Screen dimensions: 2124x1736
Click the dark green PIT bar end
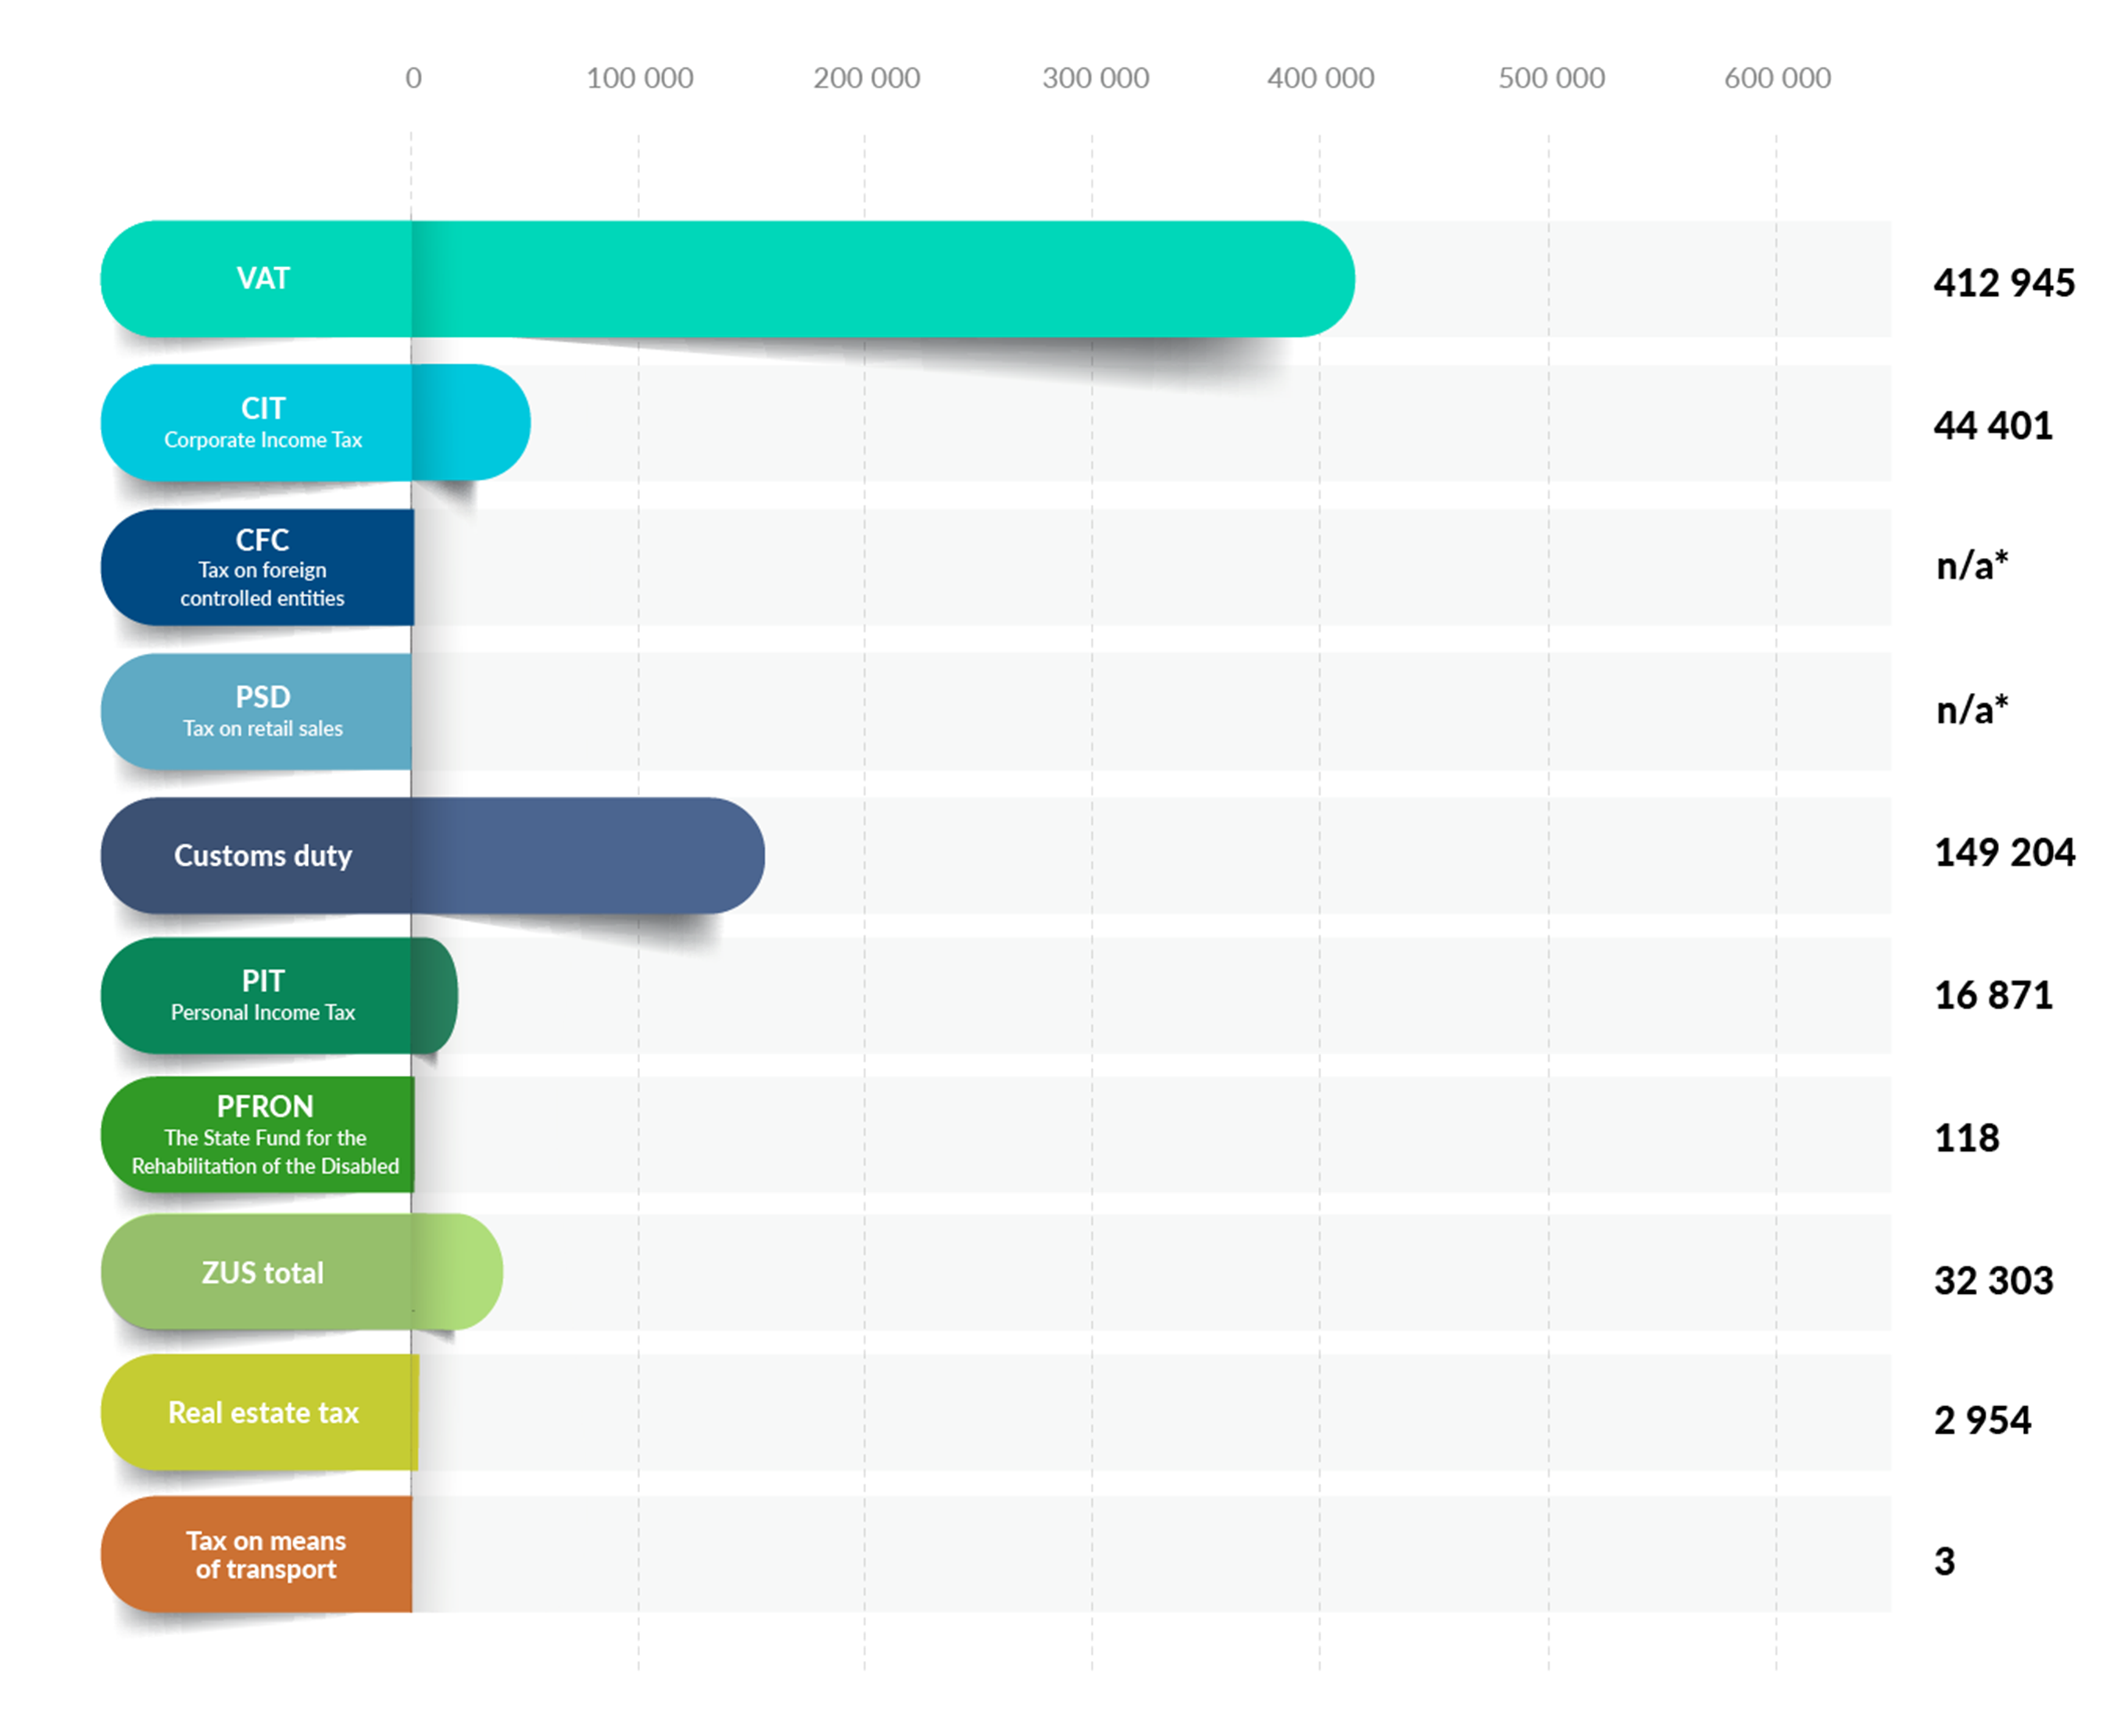point(436,995)
